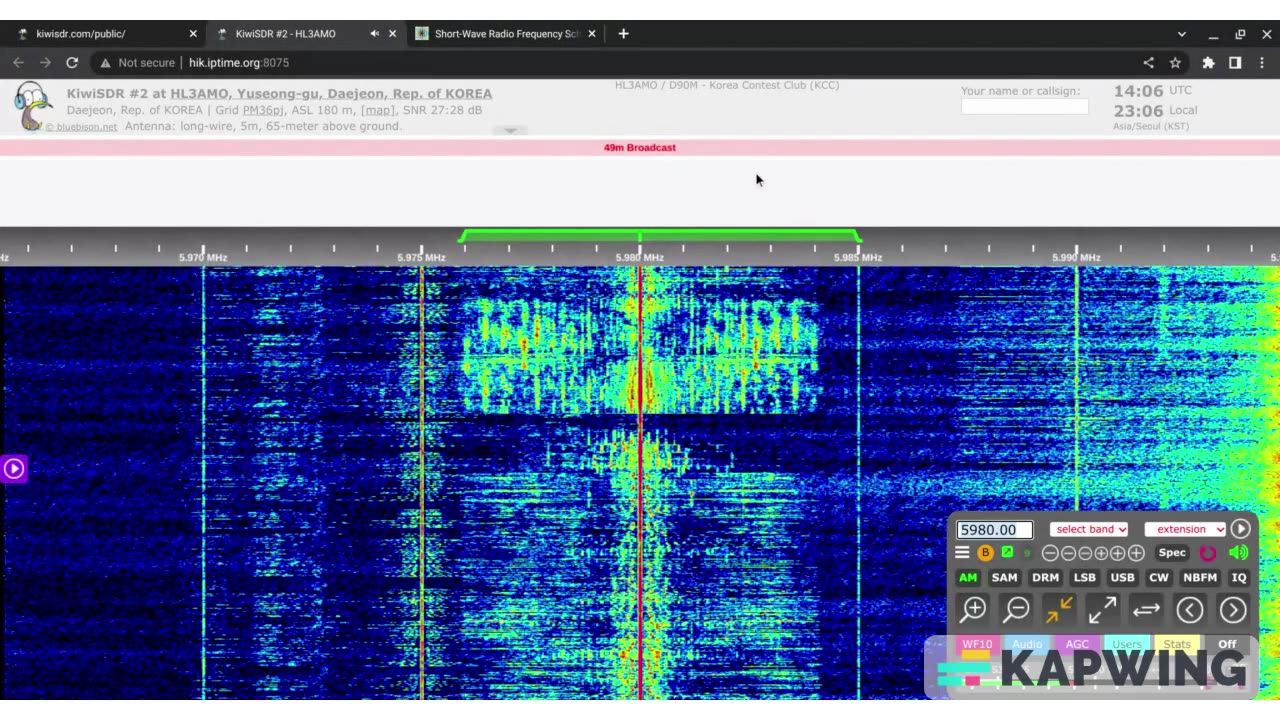Viewport: 1280px width, 720px height.
Task: Open the PM36pj grid link
Action: pos(263,110)
